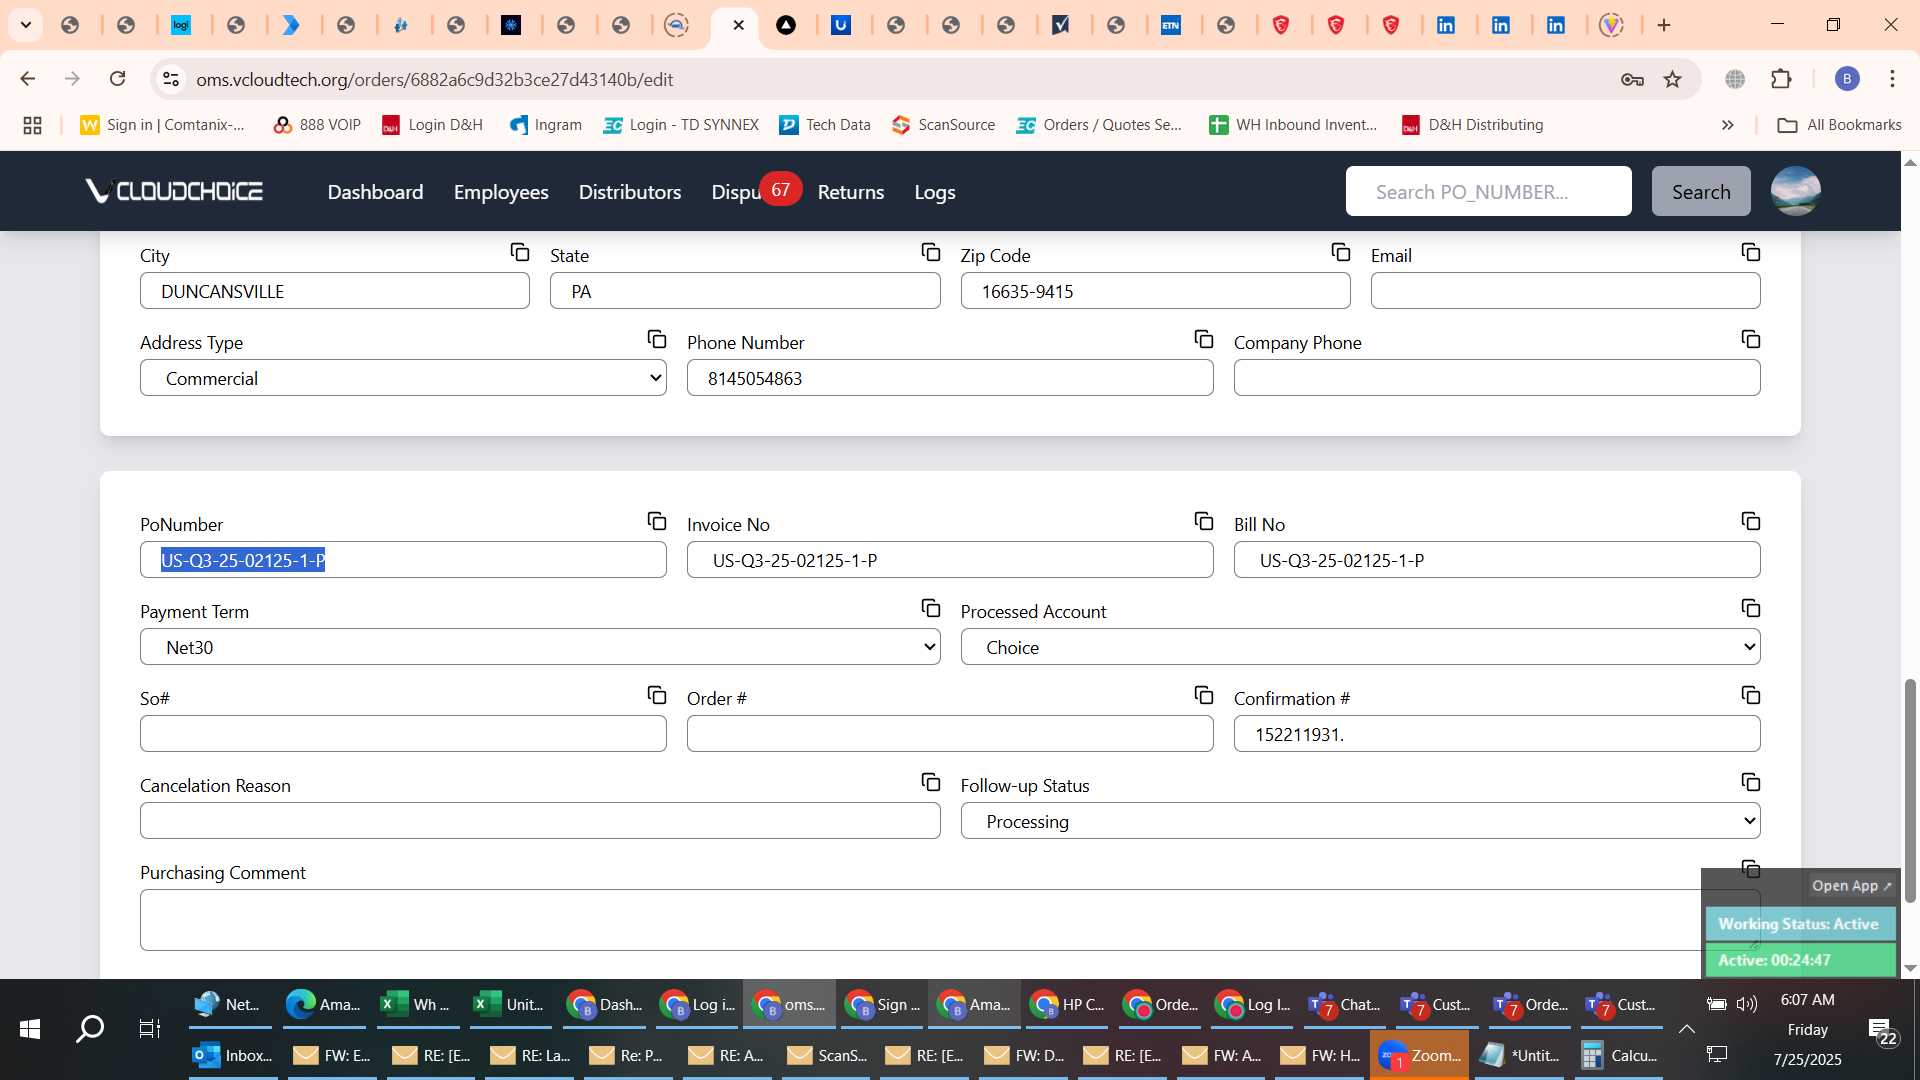The image size is (1920, 1080).
Task: Open the Windows Start menu
Action: 30,1028
